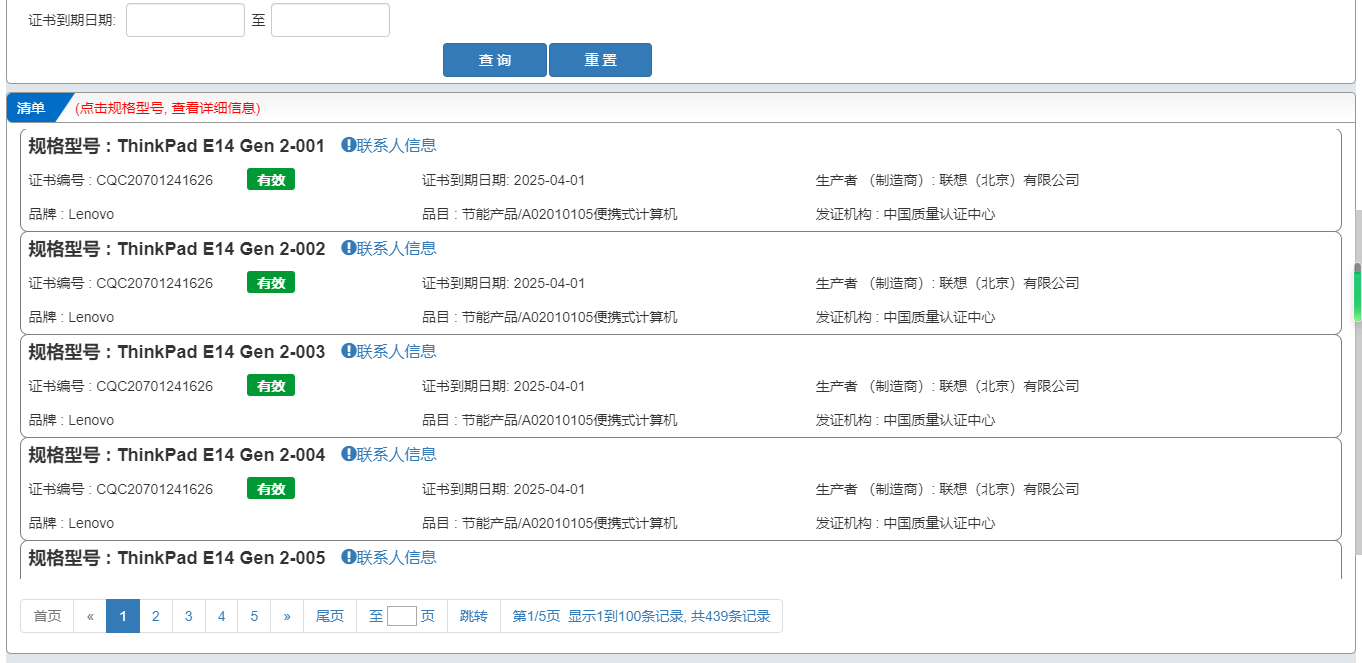Click 生产者 联想（北京）有限公司 in the Gen 2-003 card
The height and width of the screenshot is (663, 1362).
pyautogui.click(x=948, y=387)
